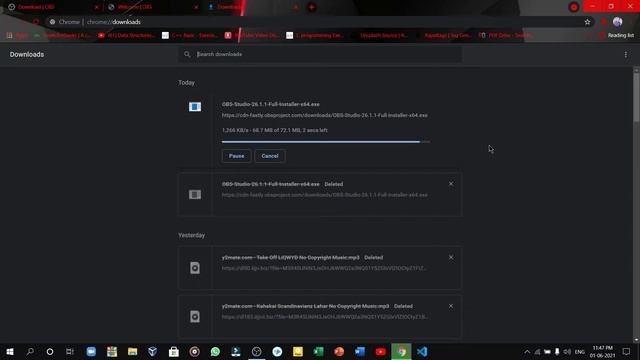Open Visual Studio Code from the taskbar
640x360 pixels.
422,351
